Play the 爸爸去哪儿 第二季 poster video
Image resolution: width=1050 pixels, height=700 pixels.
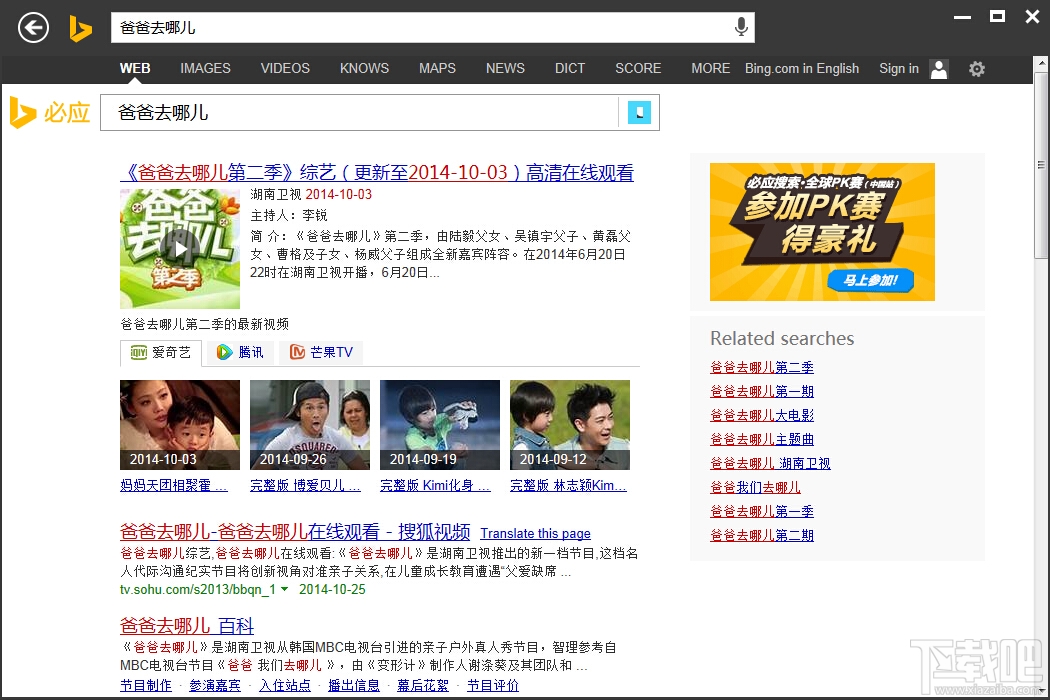click(x=179, y=249)
